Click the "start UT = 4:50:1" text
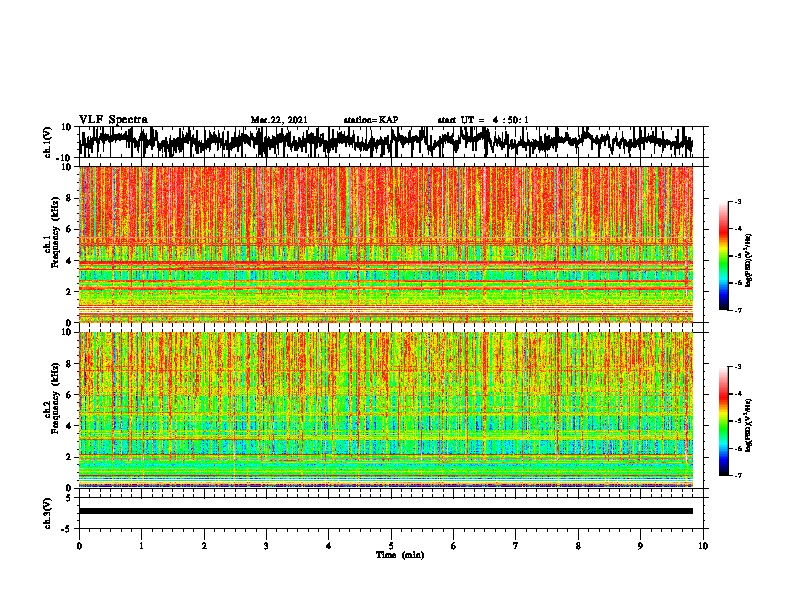This screenshot has width=792, height=612. (483, 120)
